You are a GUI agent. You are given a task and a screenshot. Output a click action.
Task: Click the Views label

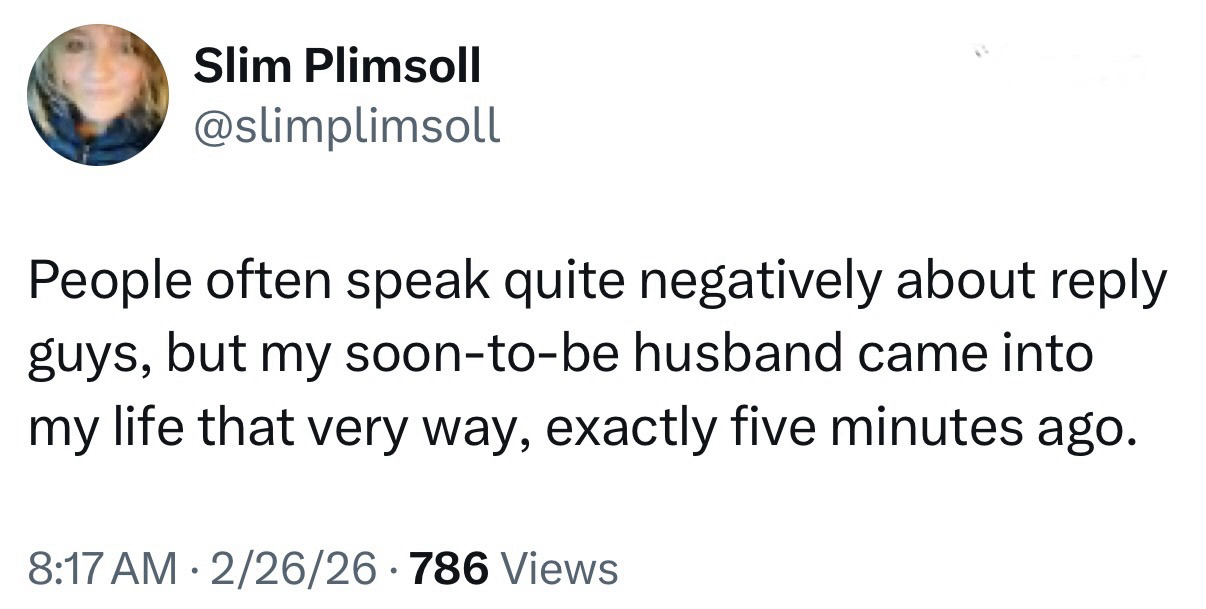(x=558, y=568)
